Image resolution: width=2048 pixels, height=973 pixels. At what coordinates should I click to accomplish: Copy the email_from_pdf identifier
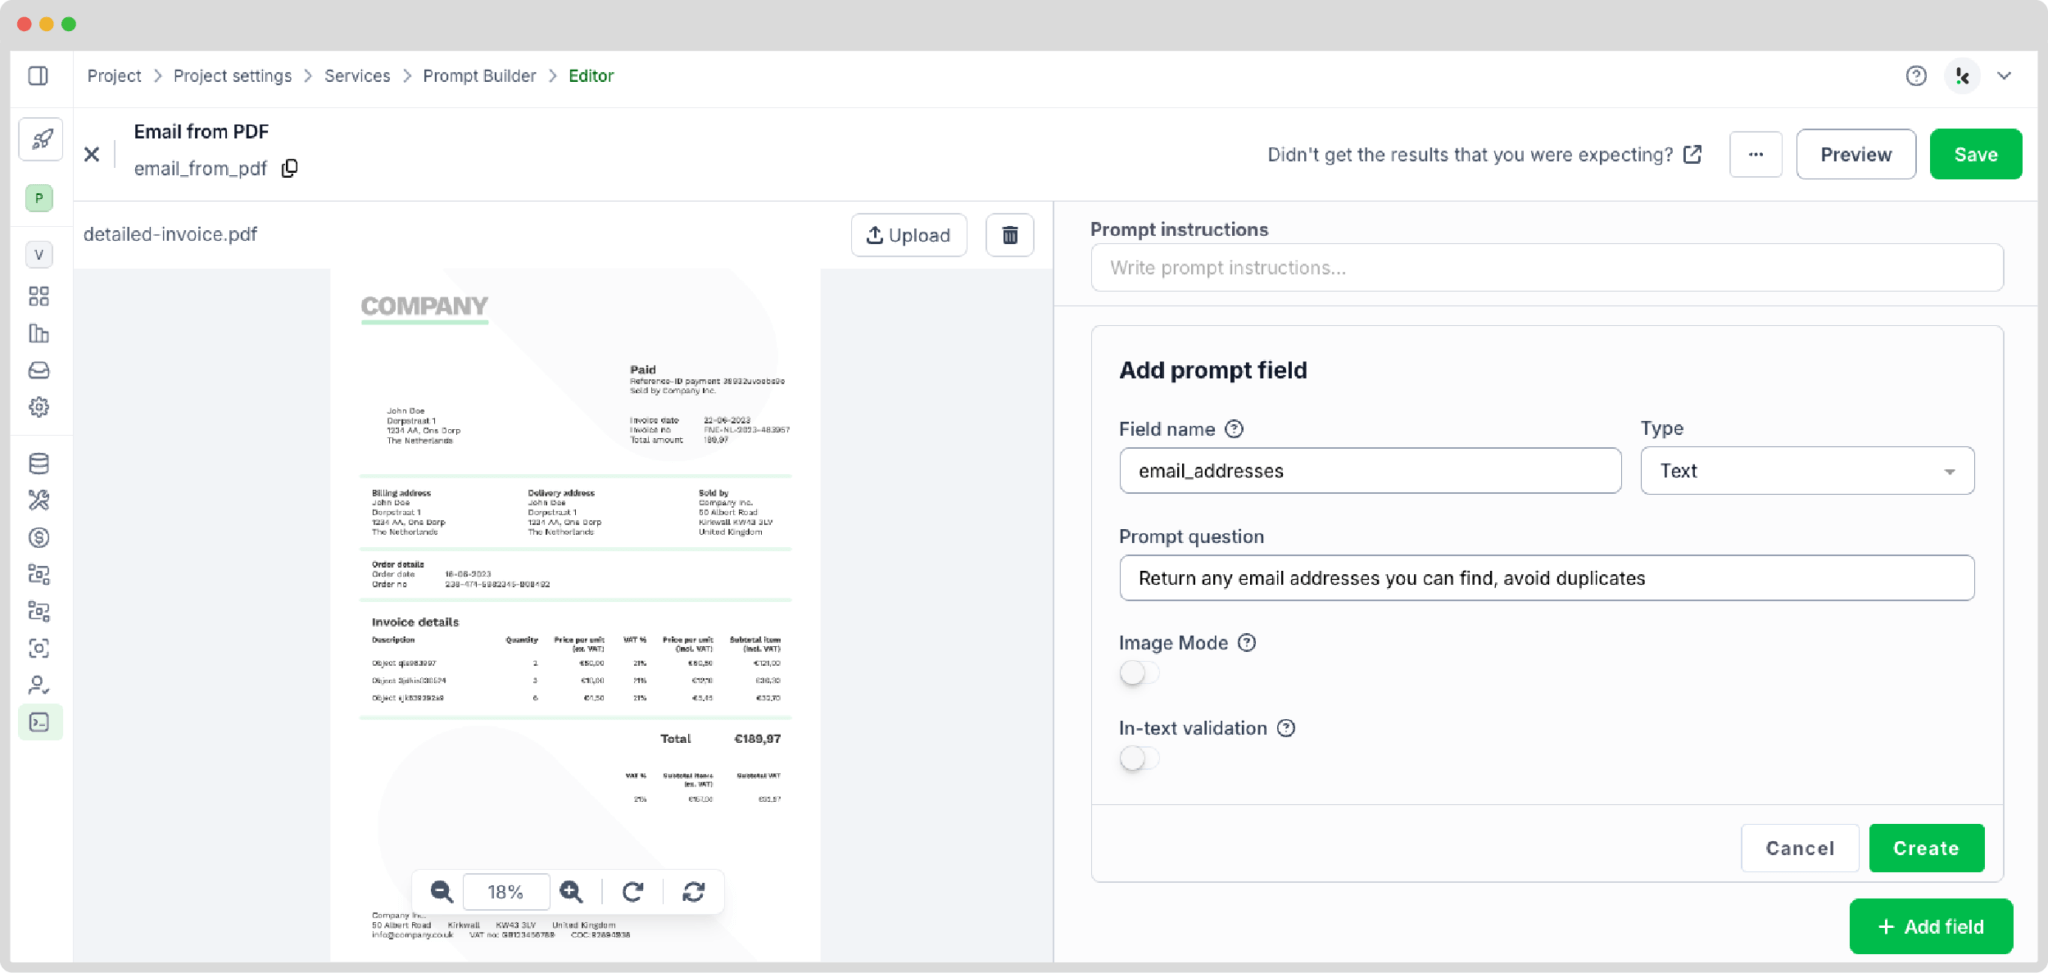click(290, 168)
